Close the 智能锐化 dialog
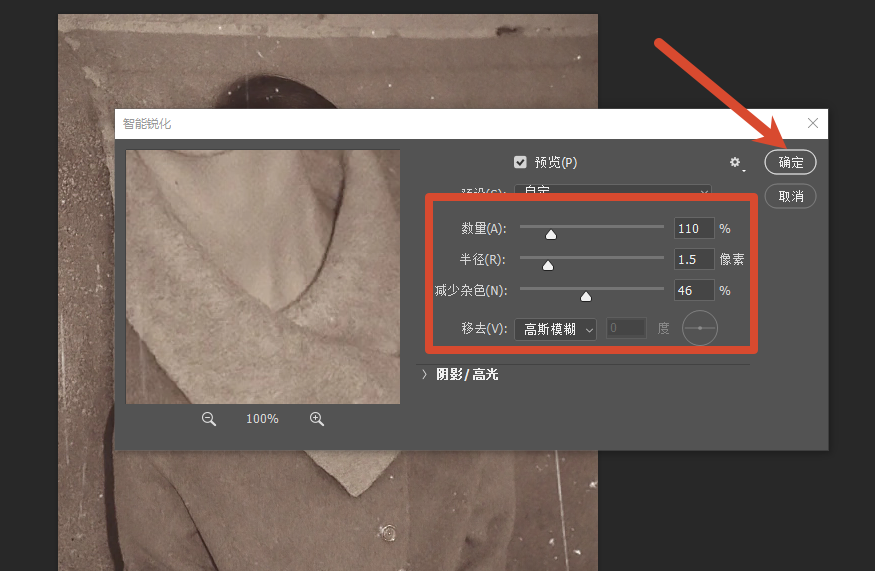The height and width of the screenshot is (571, 875). pos(813,123)
